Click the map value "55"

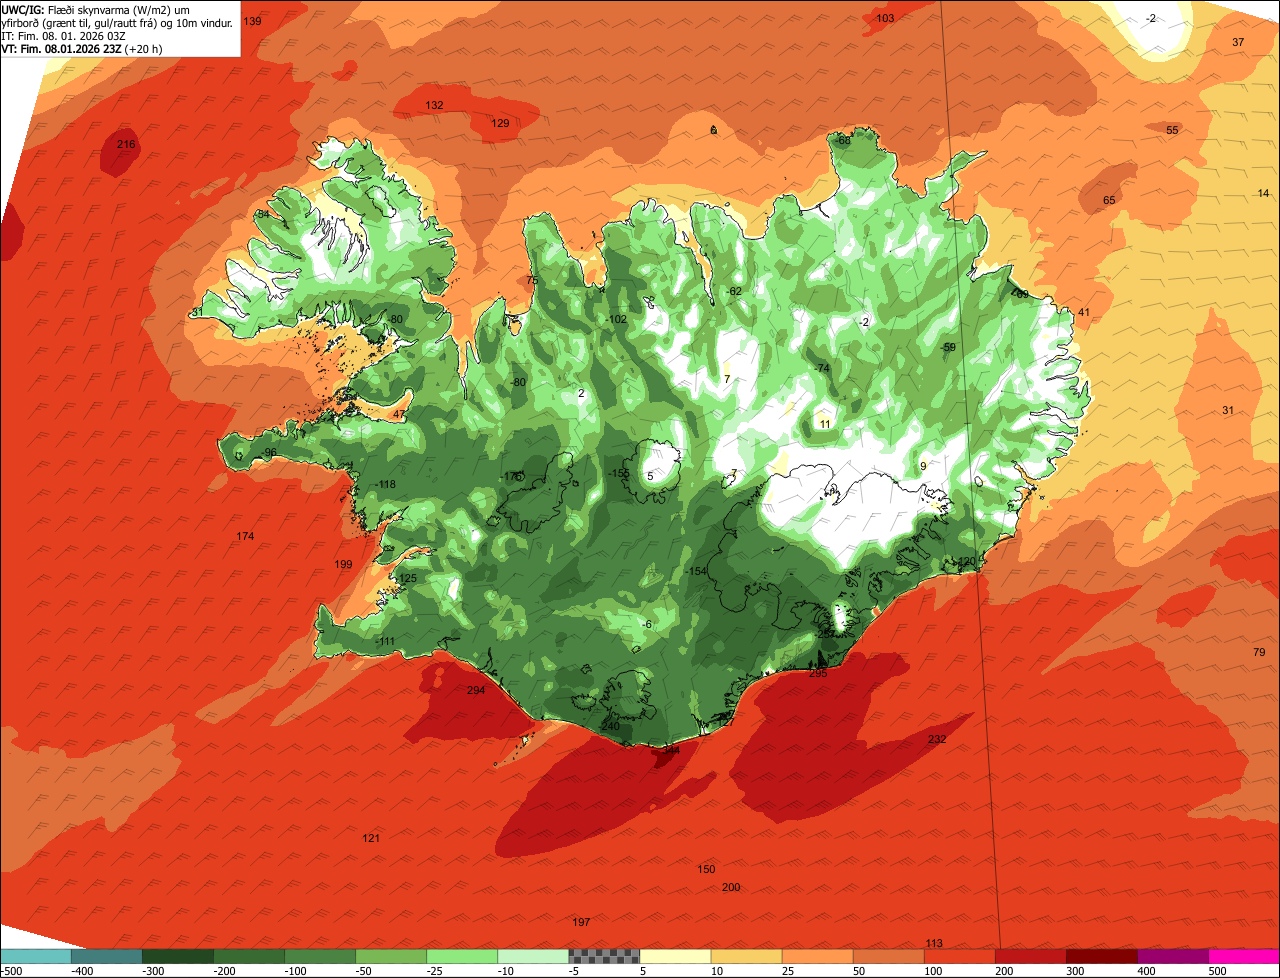(x=1172, y=131)
